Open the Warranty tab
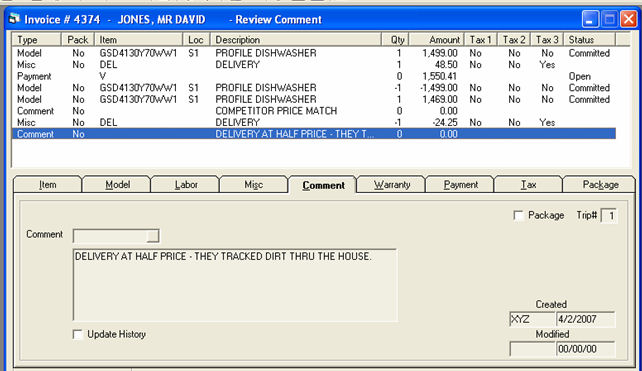 click(392, 185)
